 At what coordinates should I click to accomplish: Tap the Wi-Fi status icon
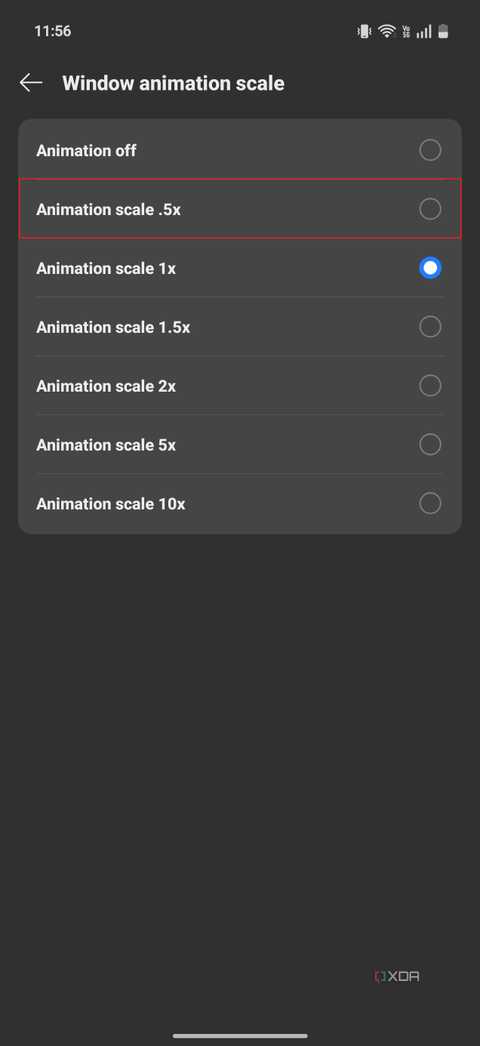387,31
